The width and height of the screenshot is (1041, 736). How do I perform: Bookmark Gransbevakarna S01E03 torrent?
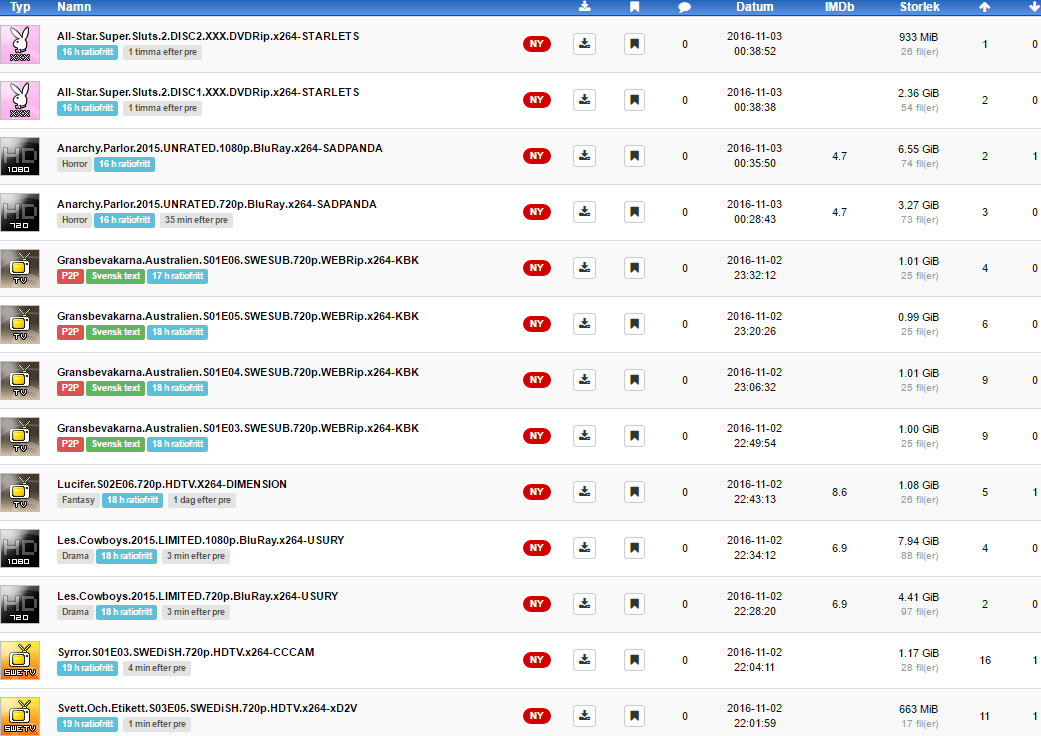635,436
